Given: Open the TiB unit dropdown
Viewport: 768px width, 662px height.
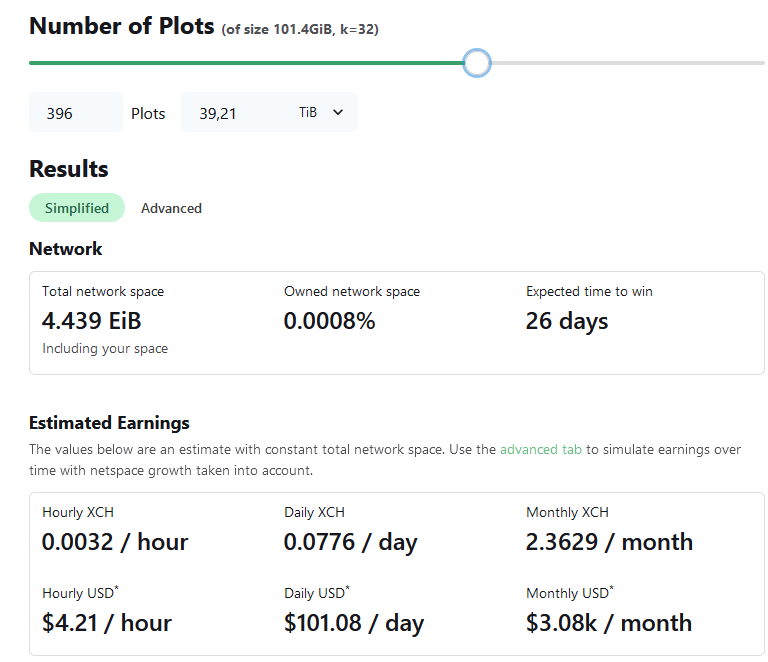Looking at the screenshot, I should (x=322, y=113).
